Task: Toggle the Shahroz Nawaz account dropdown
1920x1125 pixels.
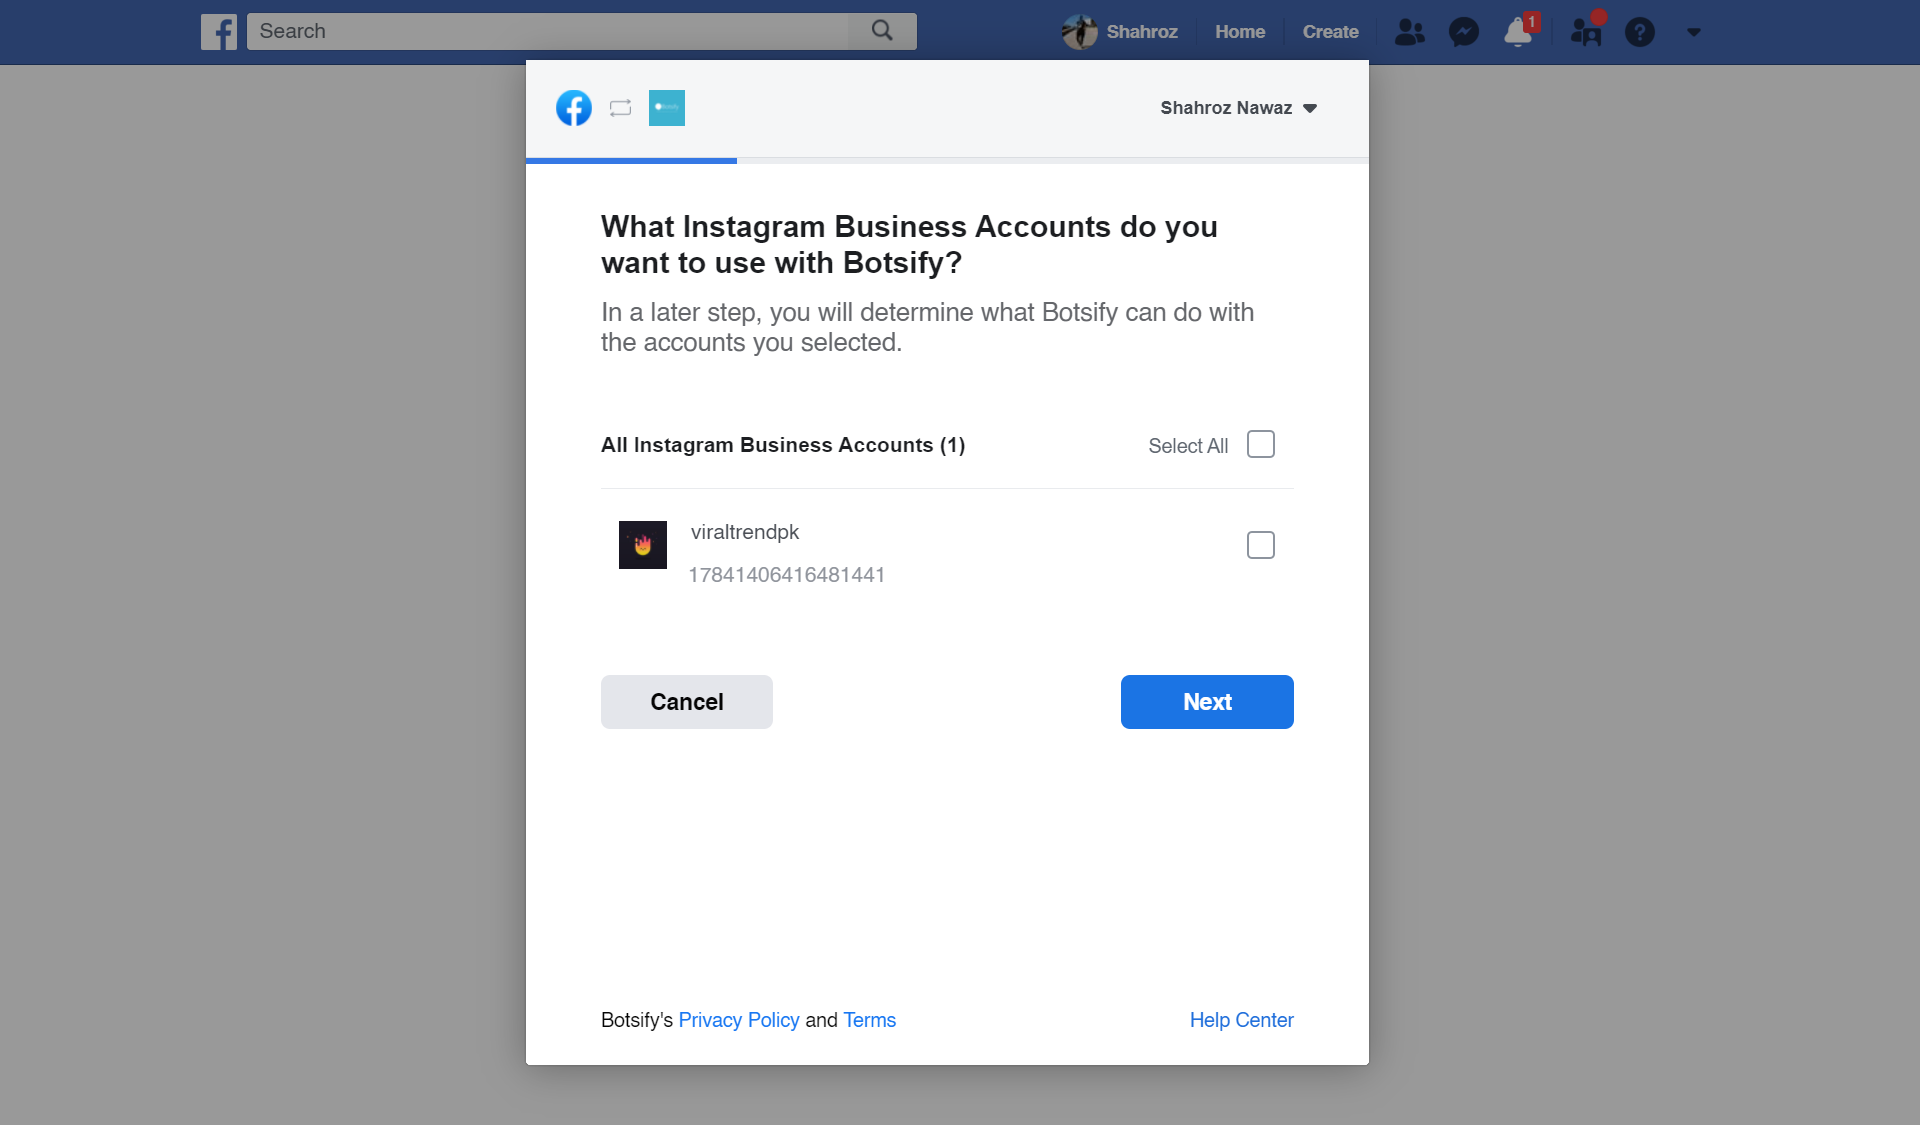Action: (1312, 107)
